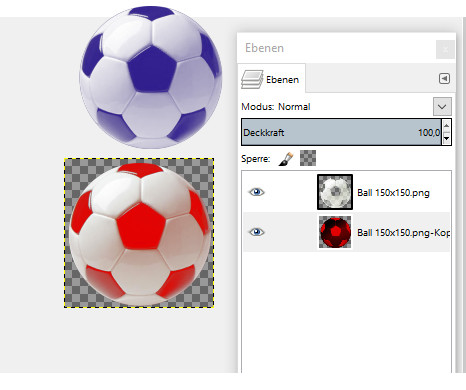This screenshot has width=466, height=390.
Task: Open the tab configuration menu arrow button
Action: tap(444, 79)
